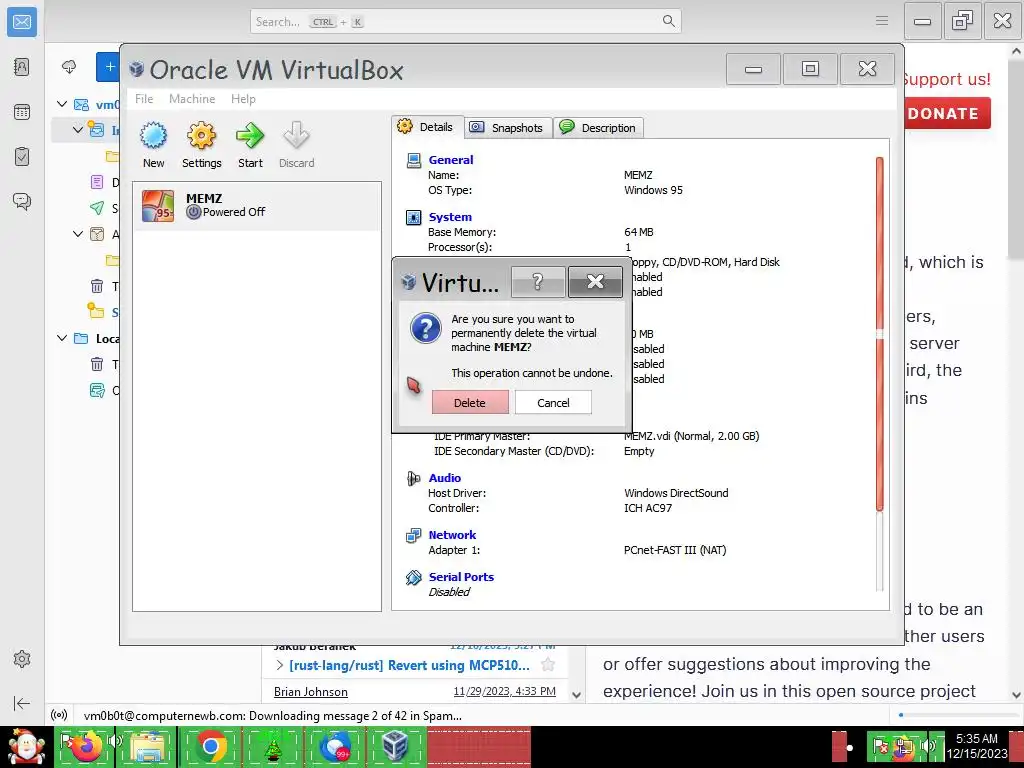Click the speaker icon beside the clock
Image resolution: width=1024 pixels, height=768 pixels.
[x=928, y=746]
